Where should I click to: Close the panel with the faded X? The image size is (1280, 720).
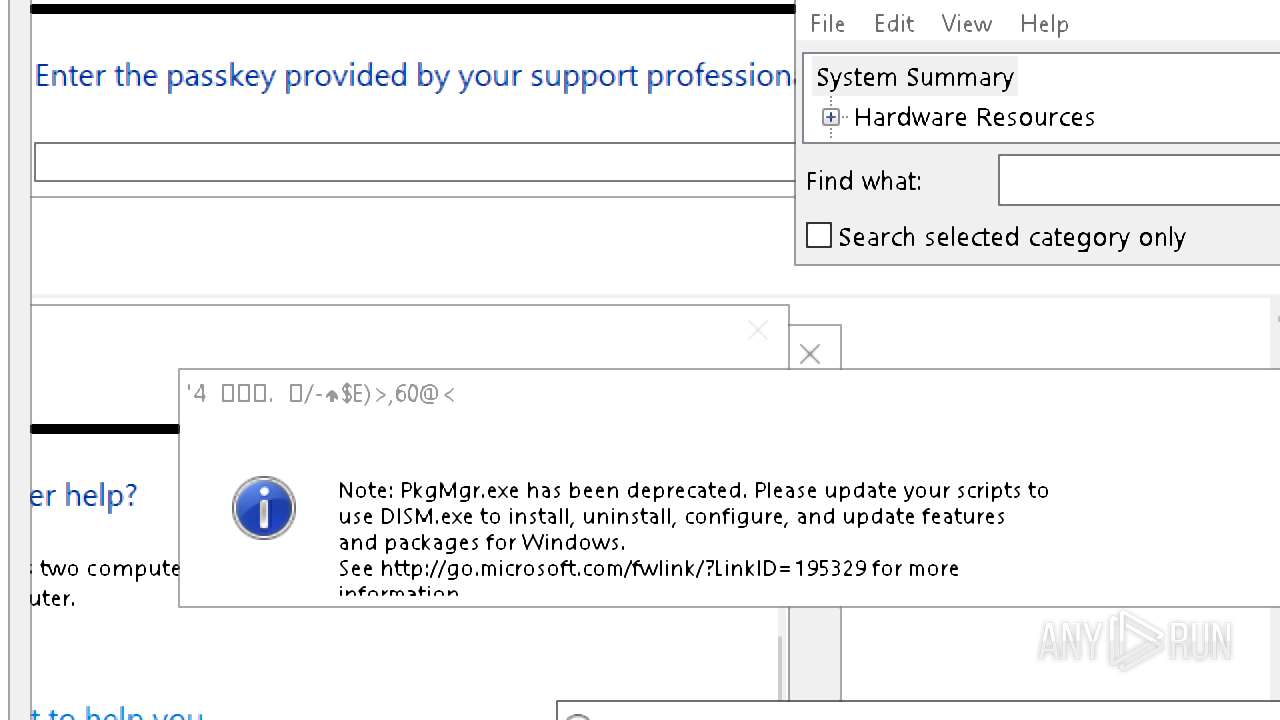pos(758,331)
